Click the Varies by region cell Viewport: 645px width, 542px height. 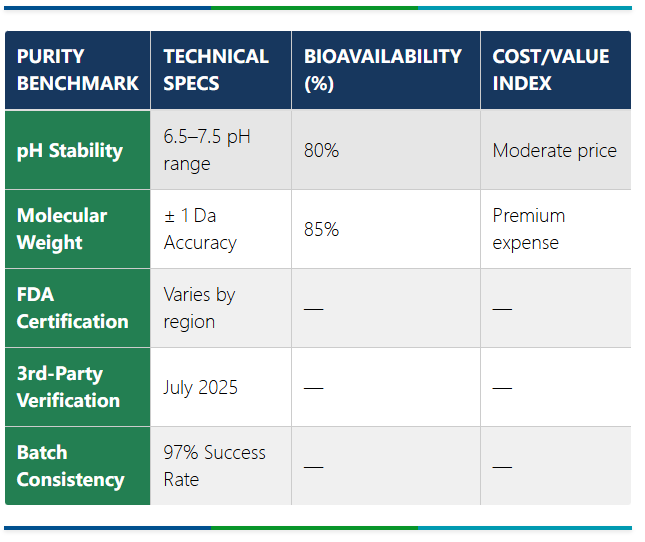point(199,308)
